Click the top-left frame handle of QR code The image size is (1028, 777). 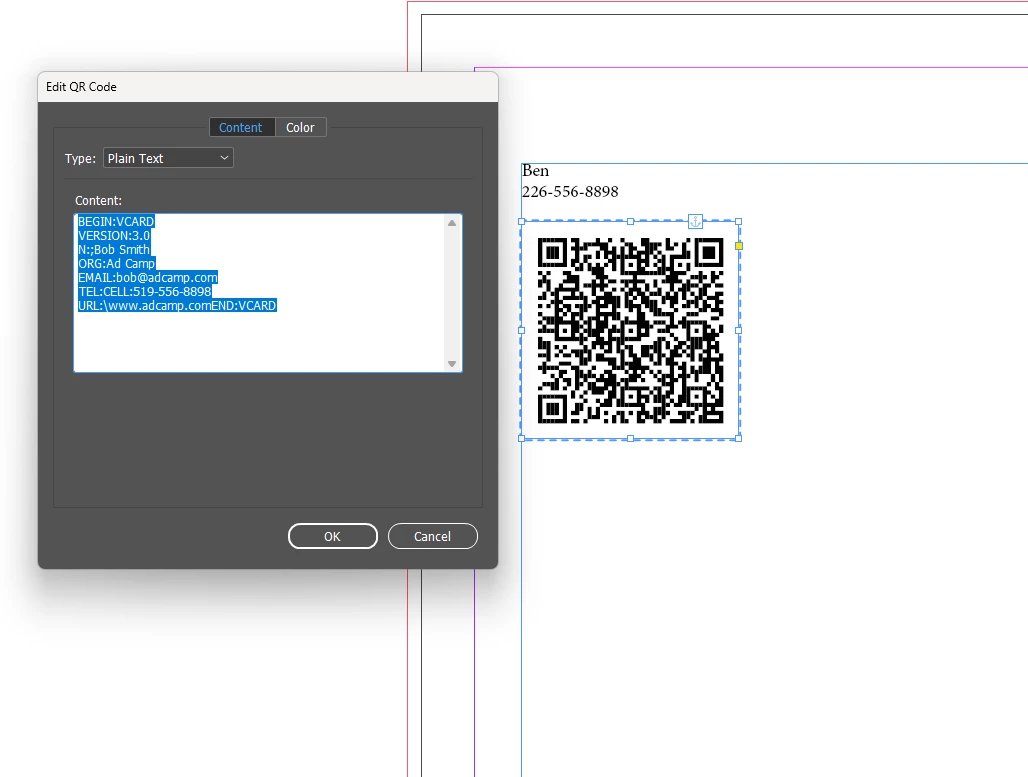522,222
